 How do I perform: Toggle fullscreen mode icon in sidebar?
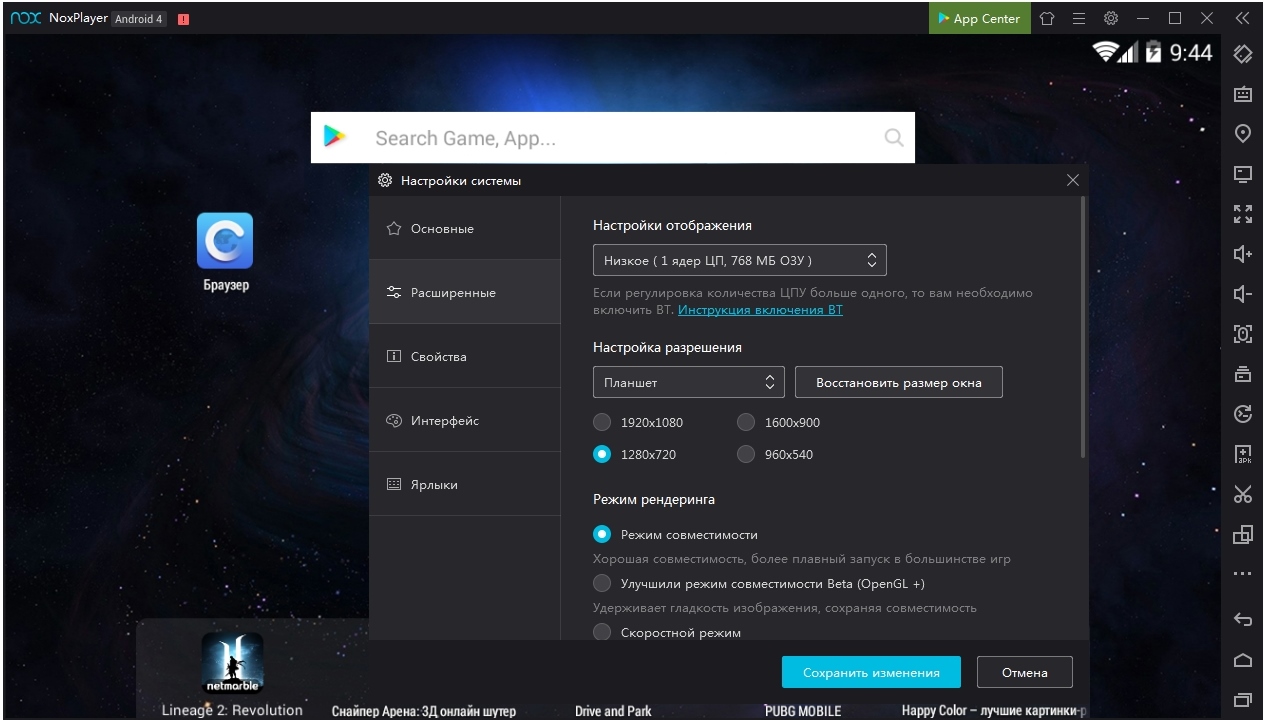(x=1243, y=214)
